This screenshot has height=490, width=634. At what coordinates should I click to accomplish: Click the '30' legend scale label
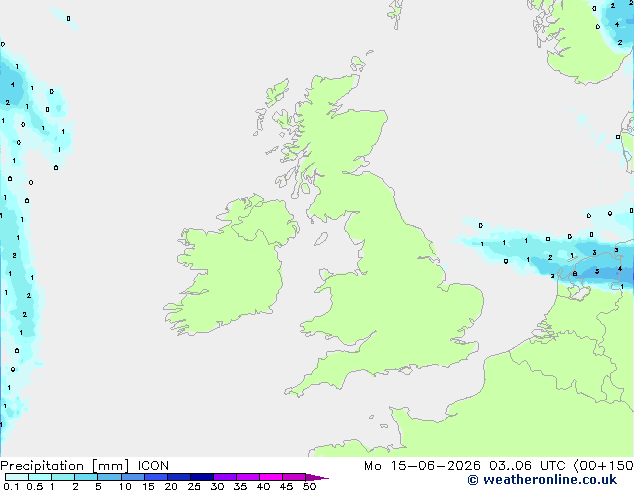coord(217,486)
